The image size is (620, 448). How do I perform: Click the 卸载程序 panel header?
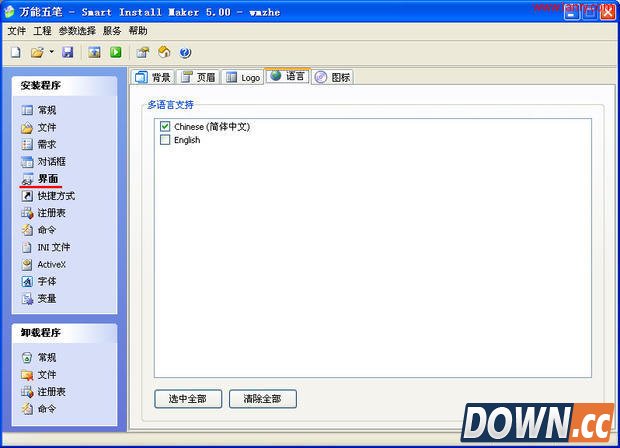[64, 333]
